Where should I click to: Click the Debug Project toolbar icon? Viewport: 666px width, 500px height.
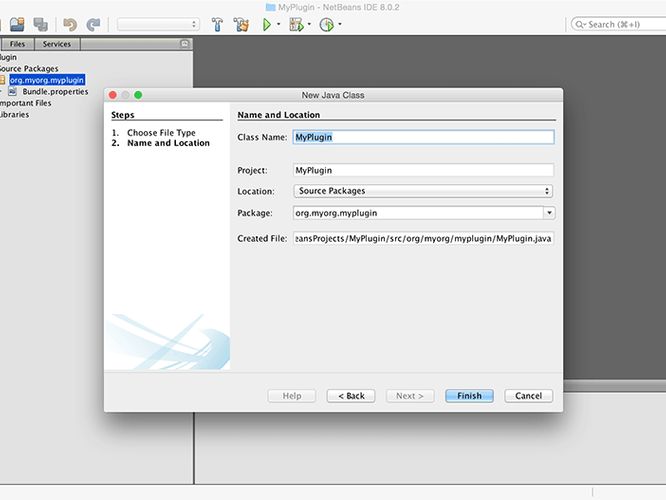(296, 25)
